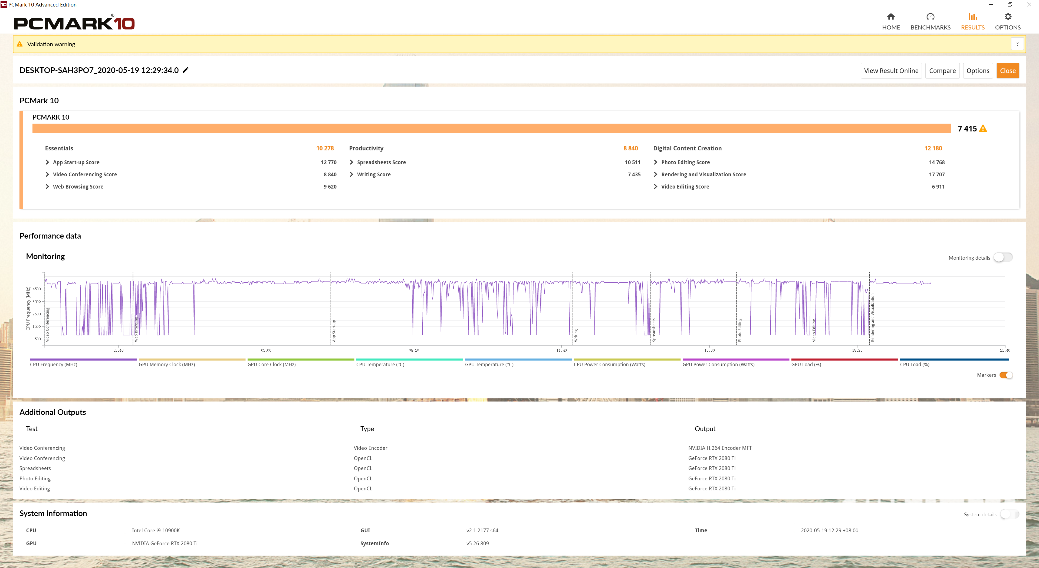This screenshot has height=568, width=1039.
Task: Click the orange PCMark 10 score bar
Action: tap(491, 129)
